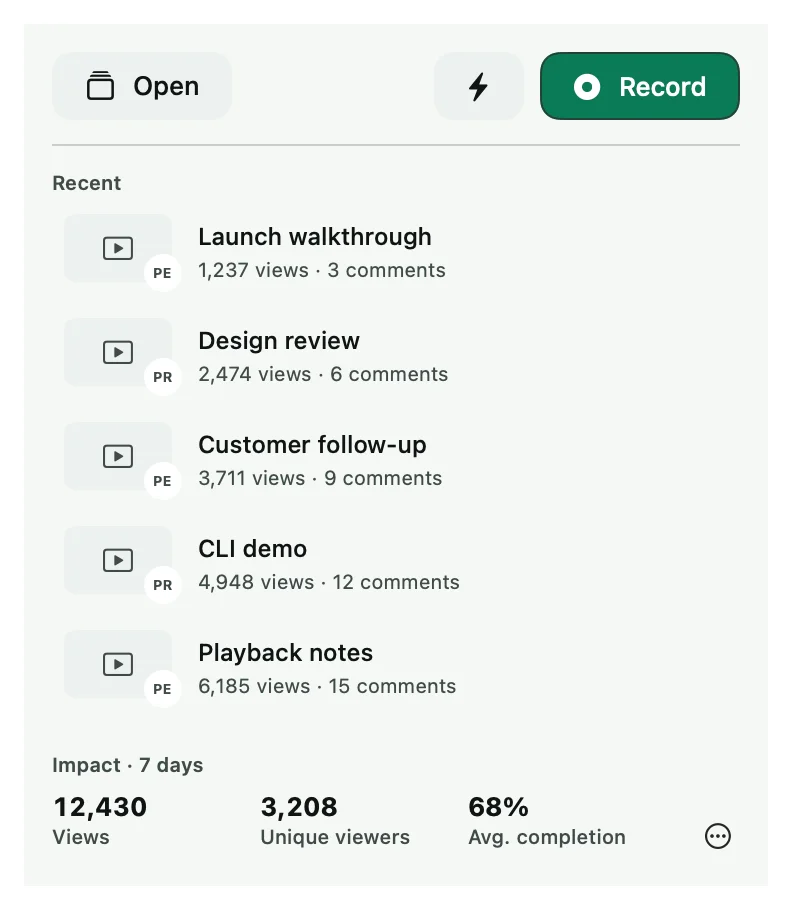The width and height of the screenshot is (792, 910).
Task: Click PR avatar on CLI demo
Action: 162,584
